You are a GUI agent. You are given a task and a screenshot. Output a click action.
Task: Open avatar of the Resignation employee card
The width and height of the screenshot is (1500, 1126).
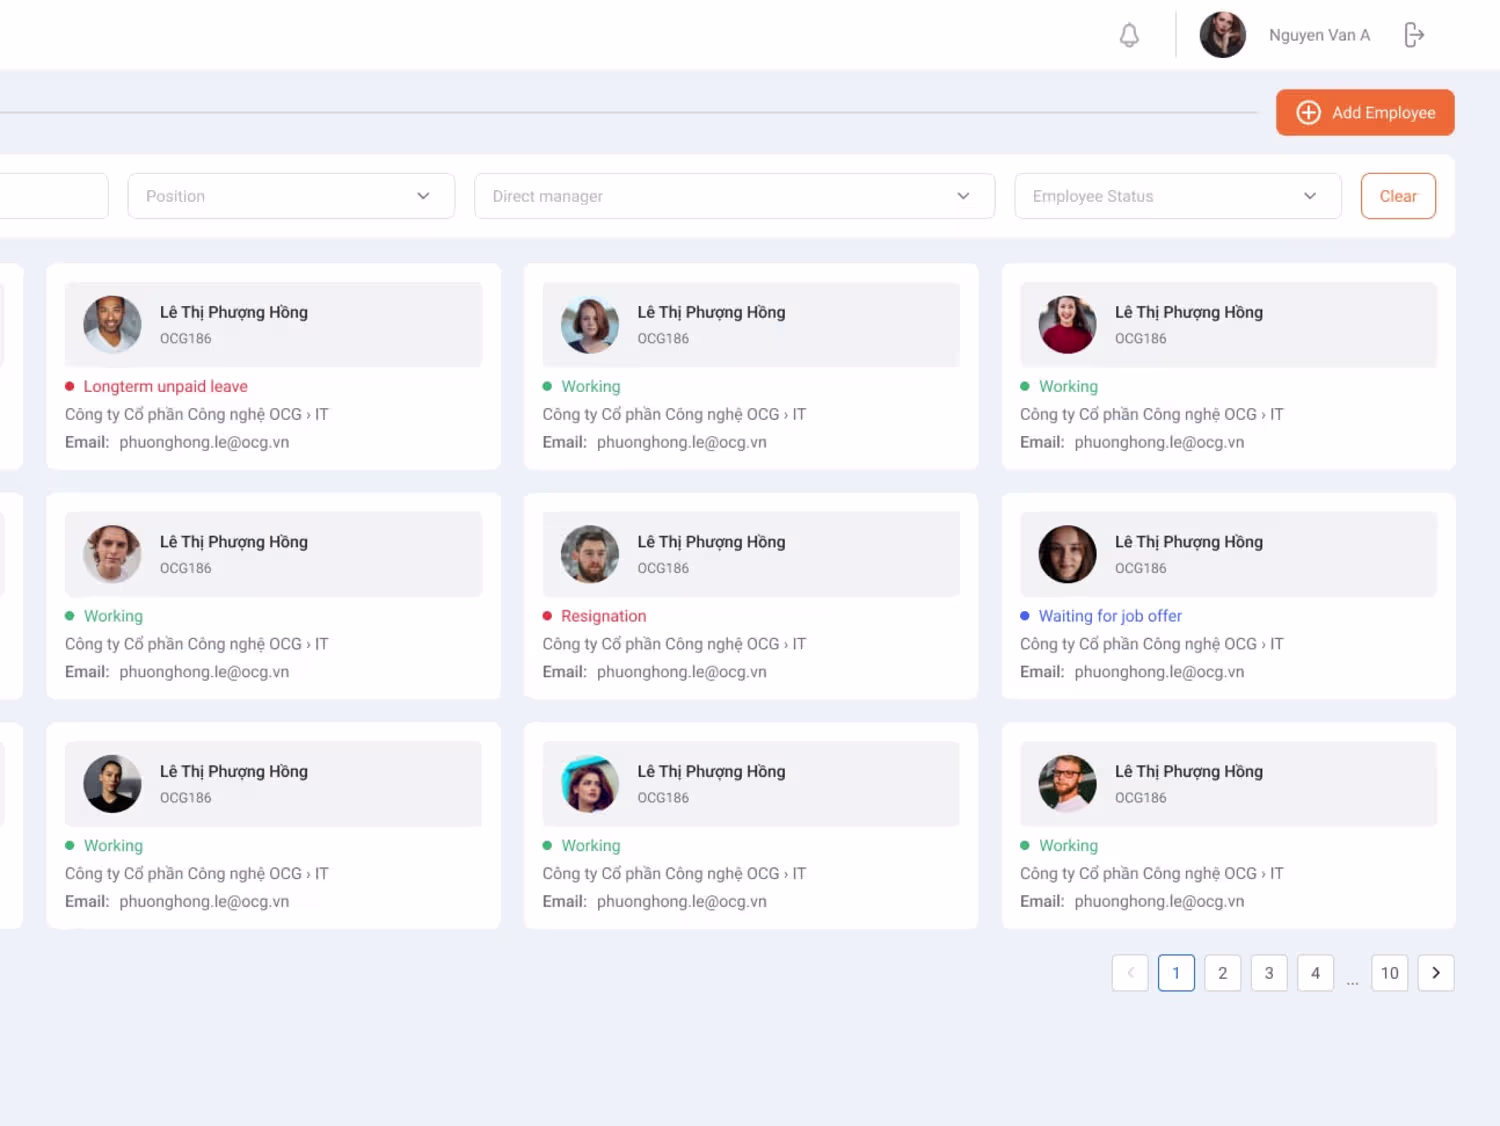coord(590,554)
